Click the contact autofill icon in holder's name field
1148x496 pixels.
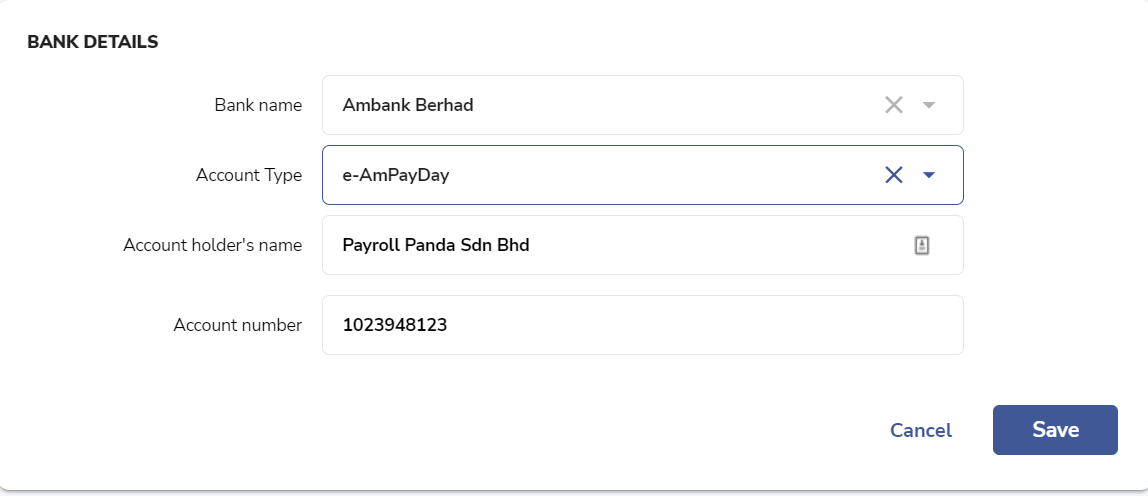coord(922,245)
